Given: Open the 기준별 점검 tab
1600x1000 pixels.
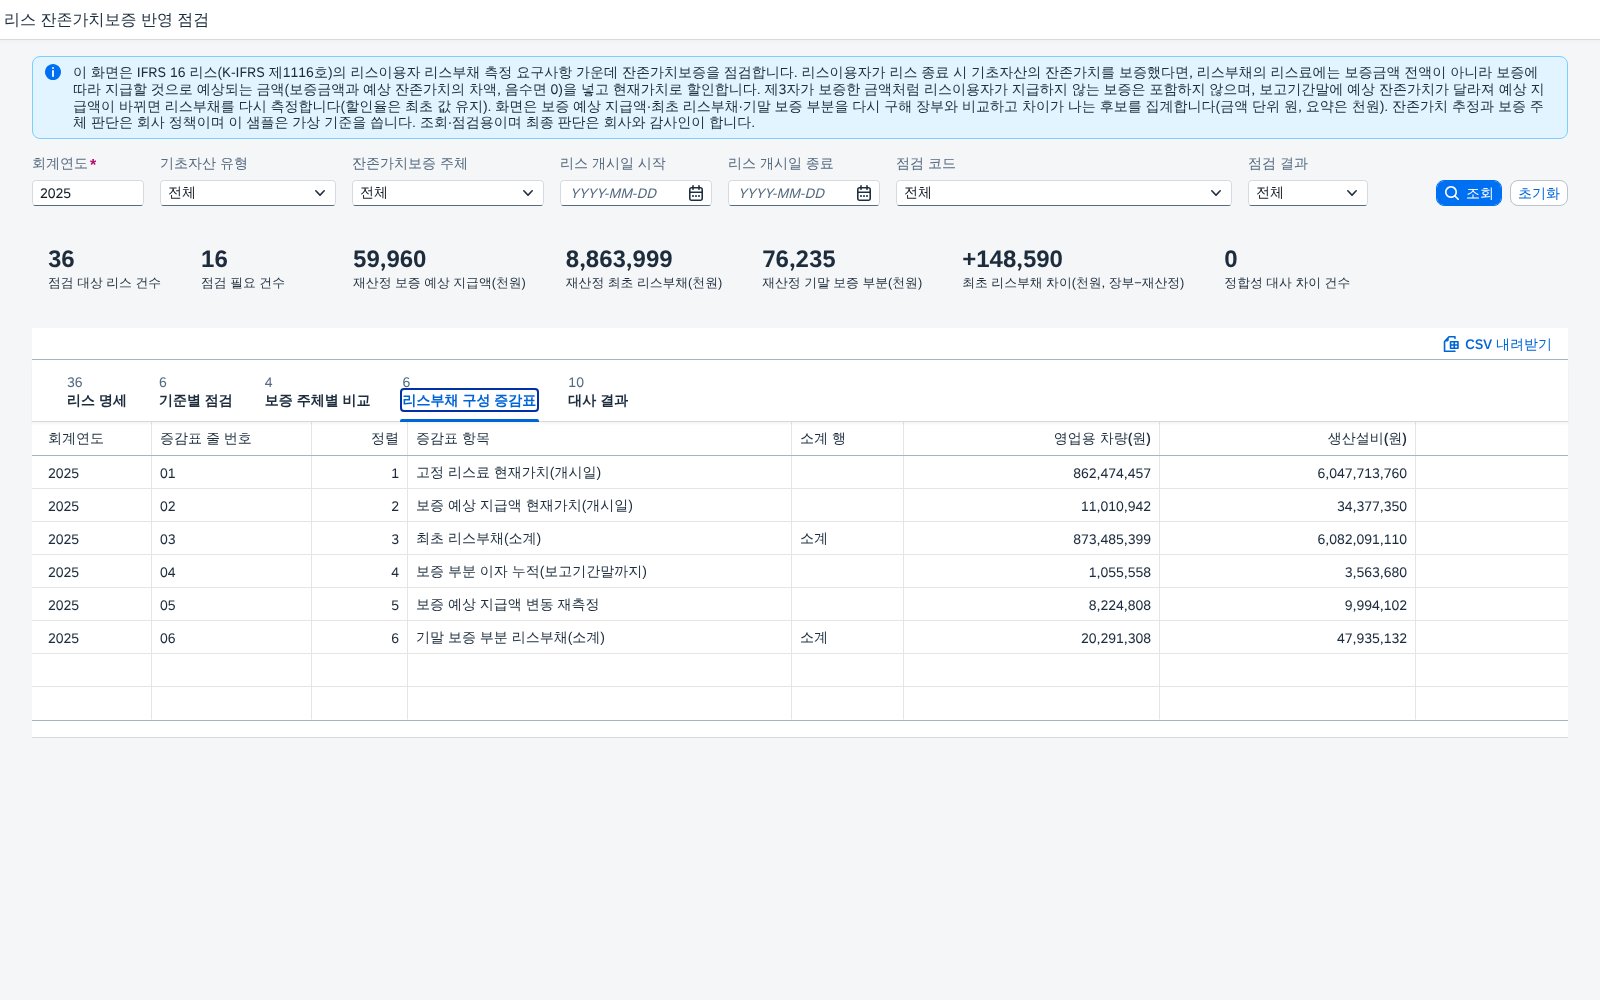Looking at the screenshot, I should 195,392.
